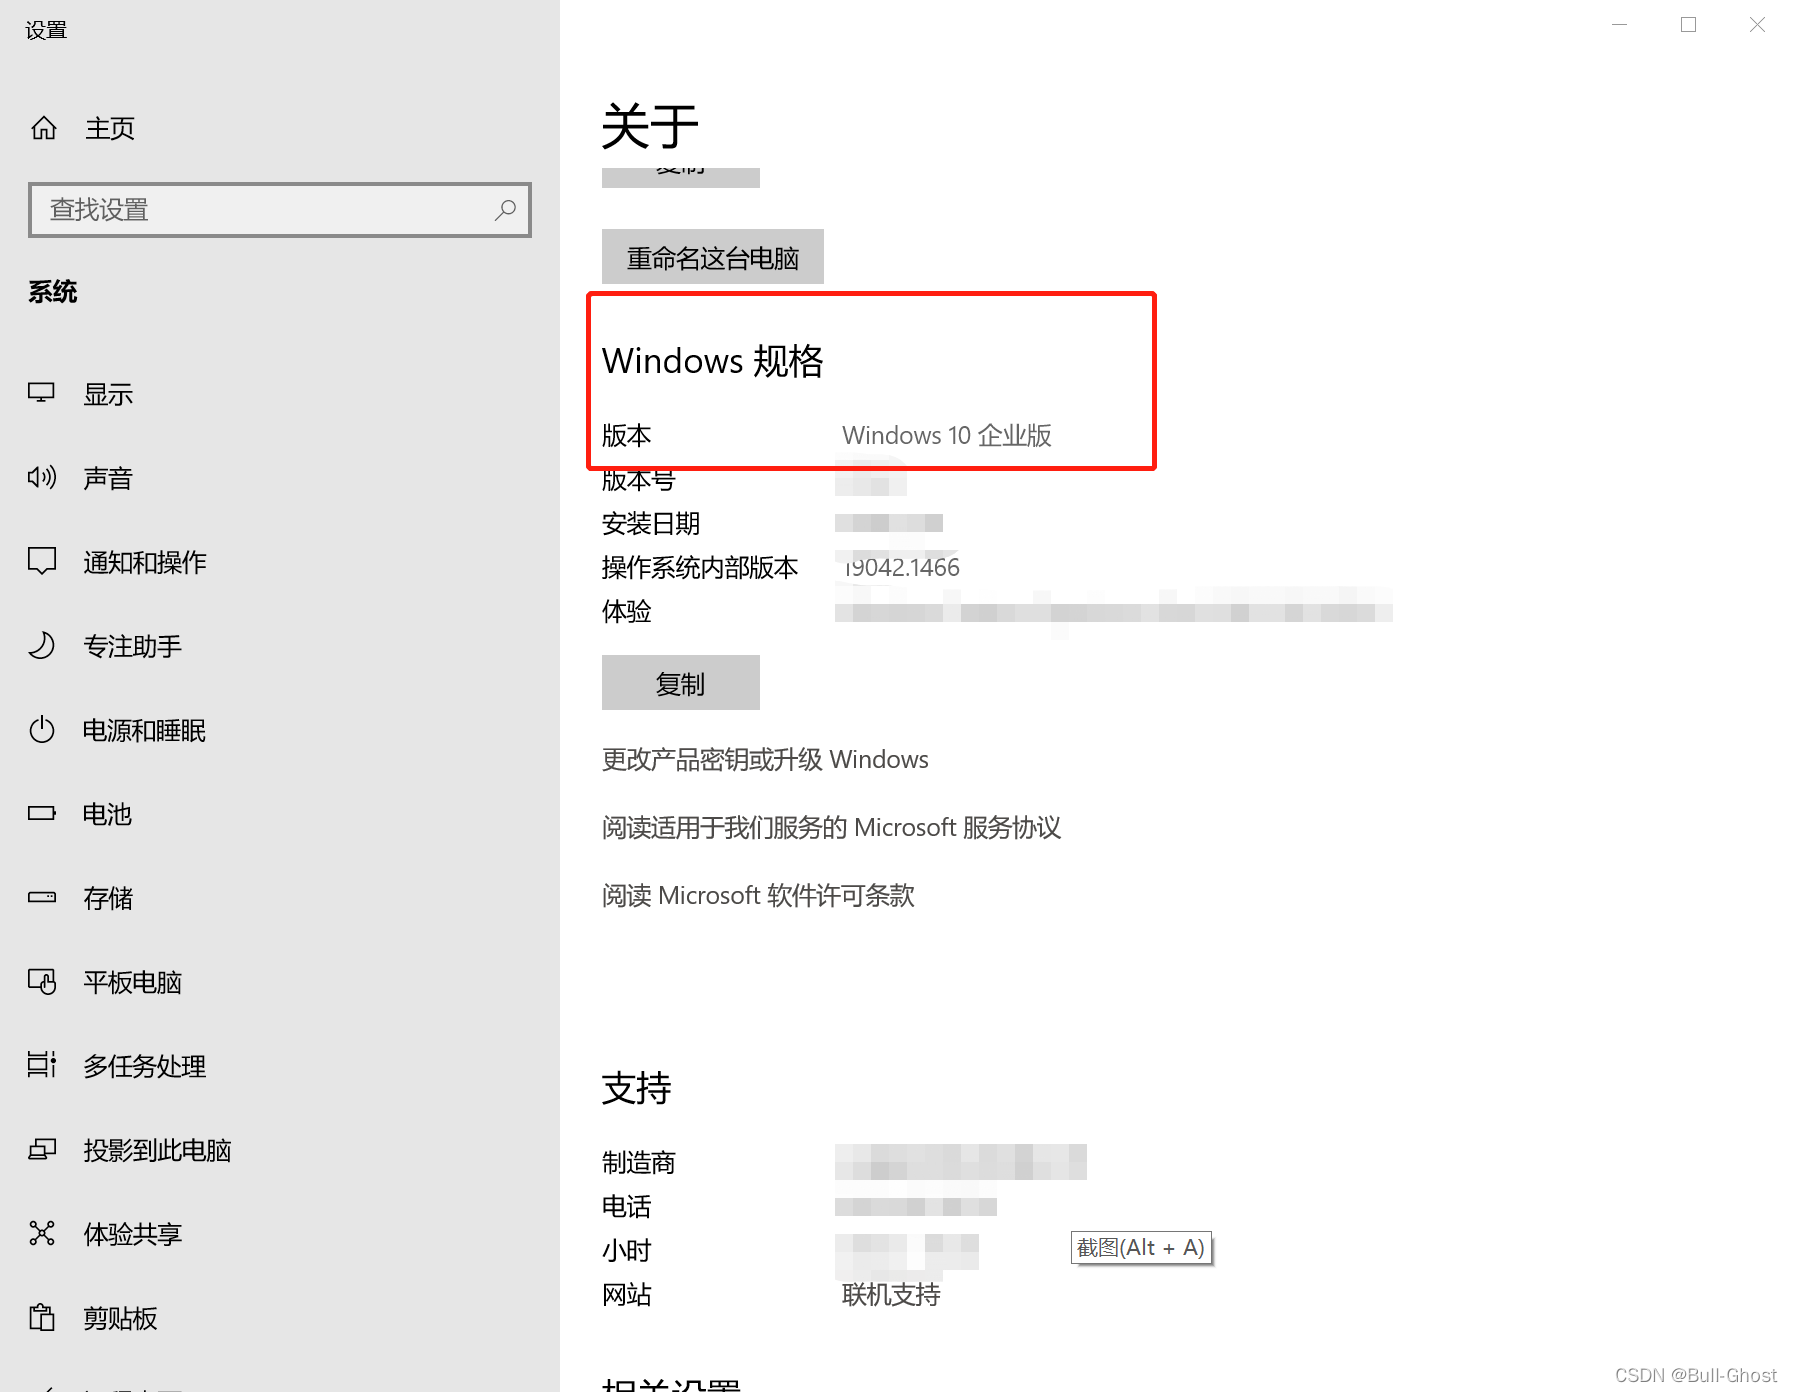Click the 重命名这台电脑 button
Screen dimensions: 1793x1392
point(713,257)
